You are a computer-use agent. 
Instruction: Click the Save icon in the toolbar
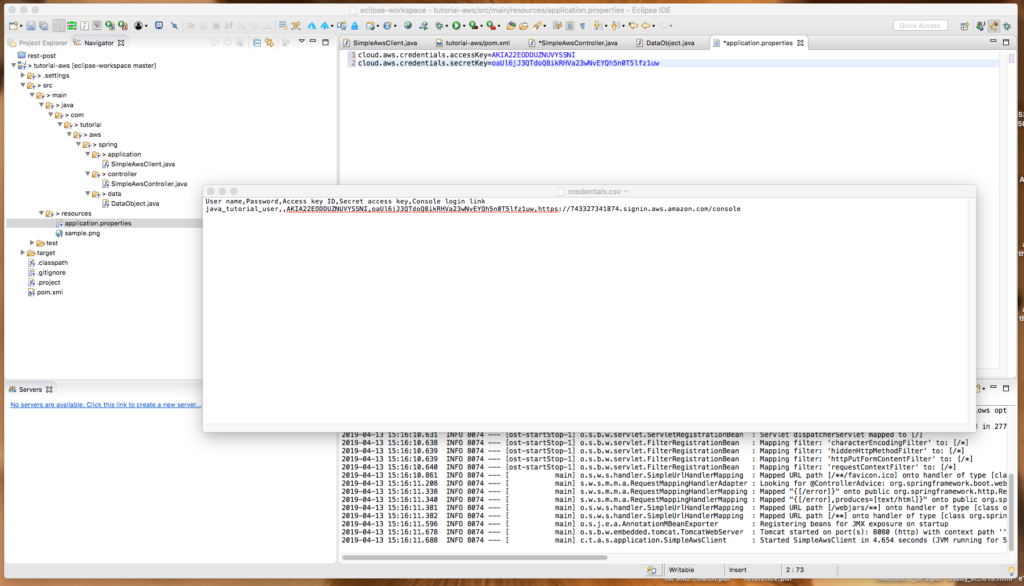tap(31, 25)
